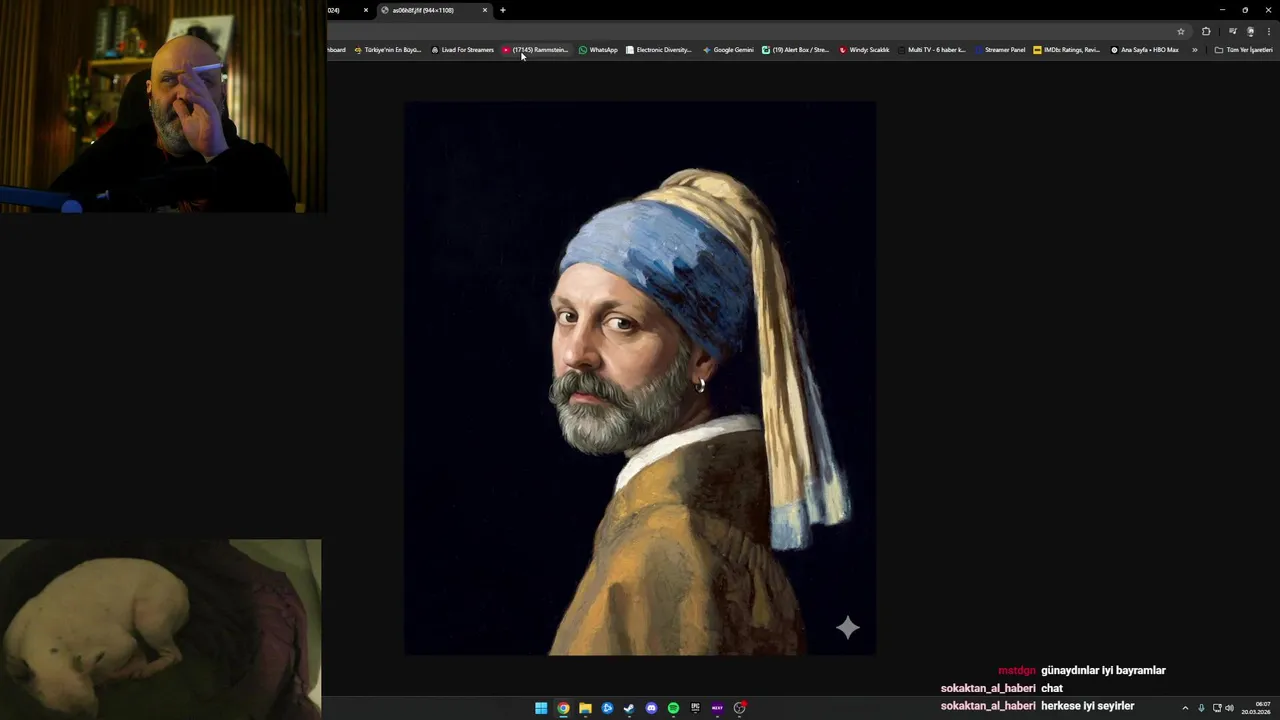Viewport: 1280px width, 720px height.
Task: Bookmark this page with the star icon
Action: 1180,31
